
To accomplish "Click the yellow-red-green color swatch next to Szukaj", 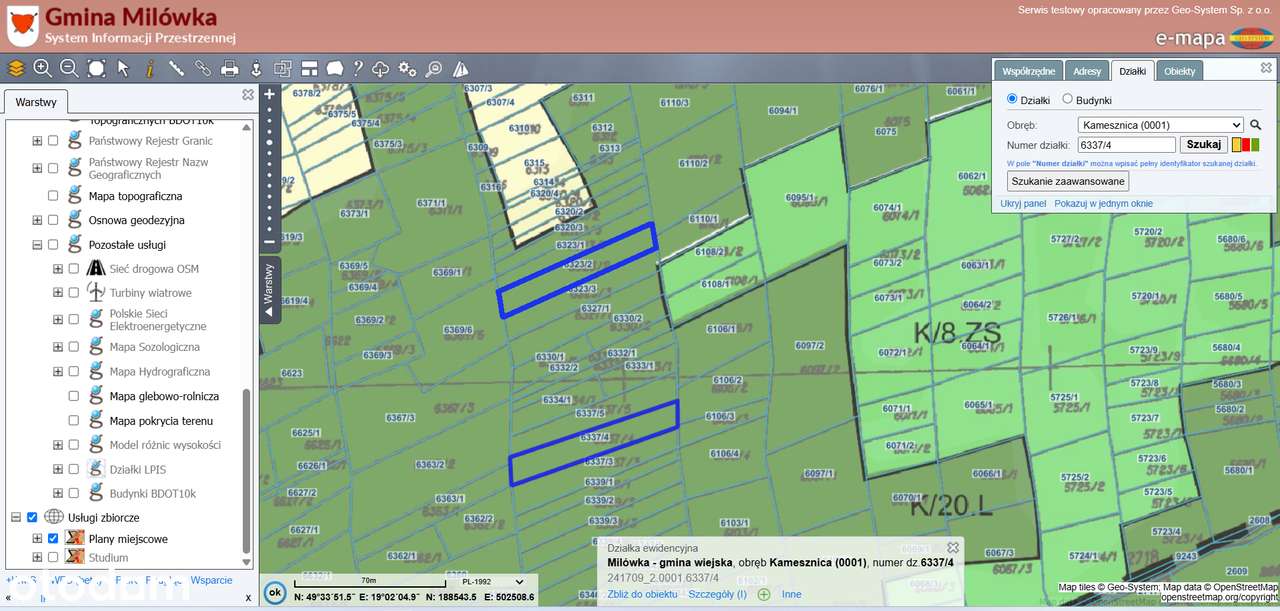I will pyautogui.click(x=1245, y=145).
